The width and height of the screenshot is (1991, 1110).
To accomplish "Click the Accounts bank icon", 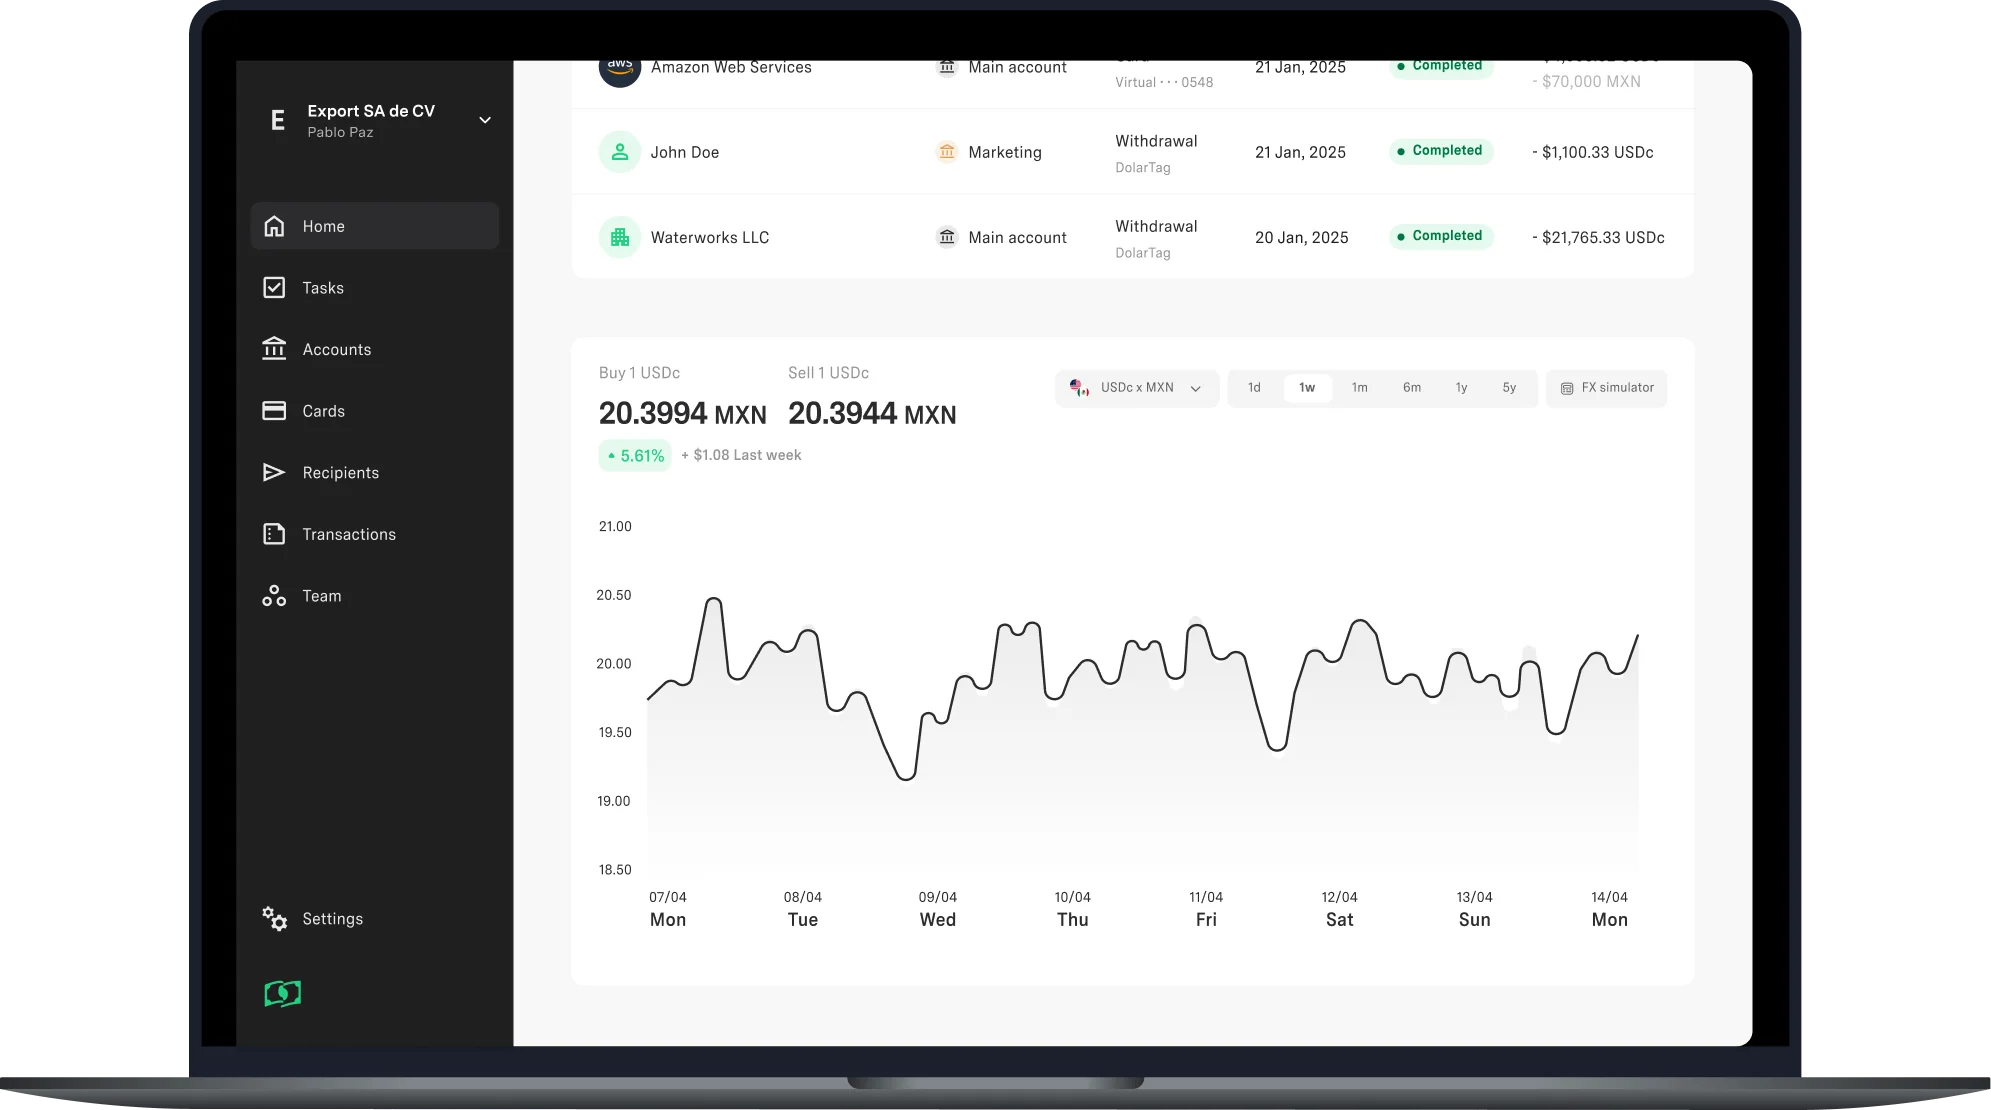I will click(x=274, y=349).
